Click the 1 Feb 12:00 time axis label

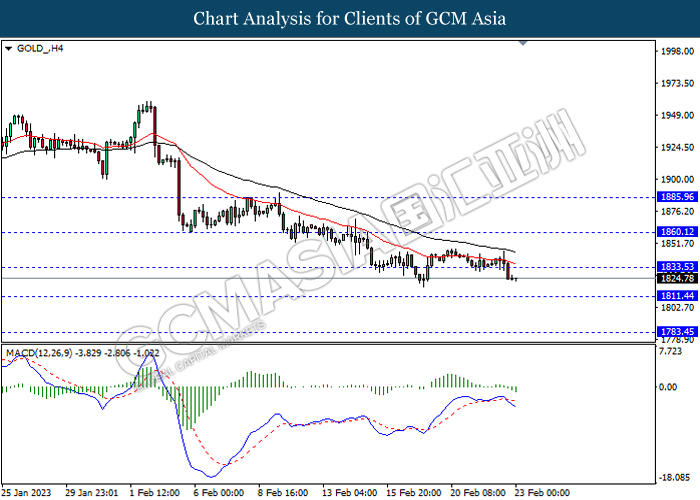tap(154, 493)
